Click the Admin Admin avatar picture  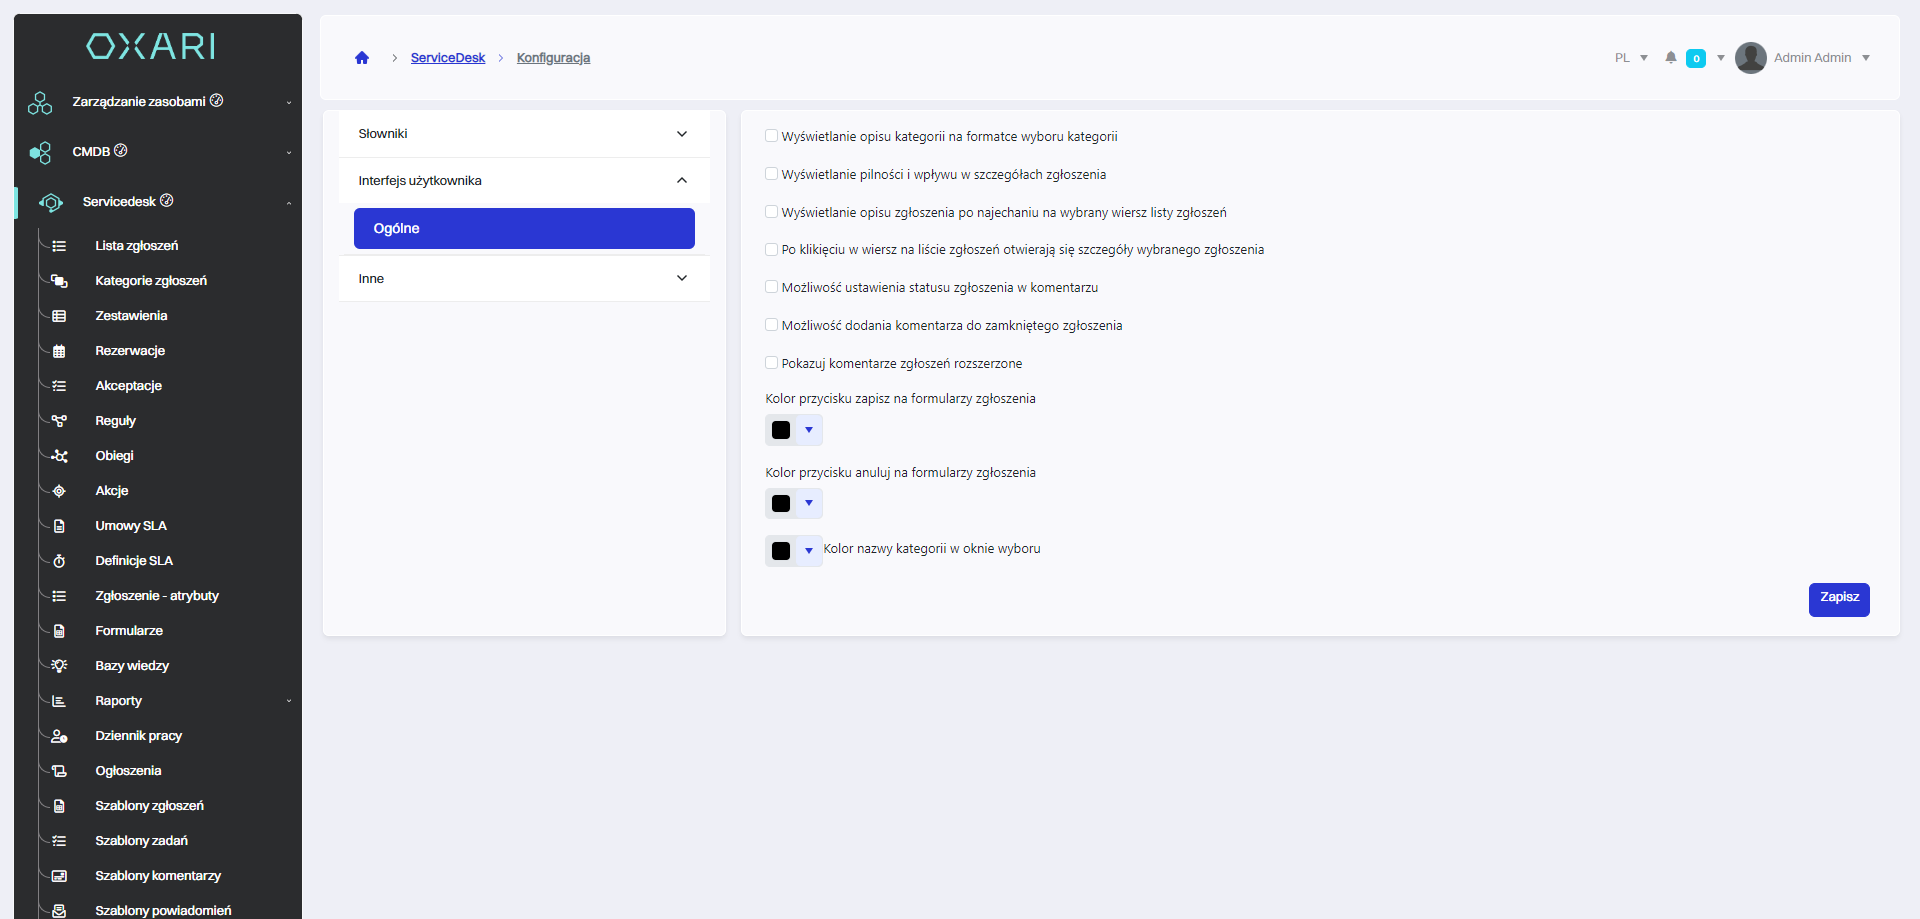pyautogui.click(x=1750, y=58)
